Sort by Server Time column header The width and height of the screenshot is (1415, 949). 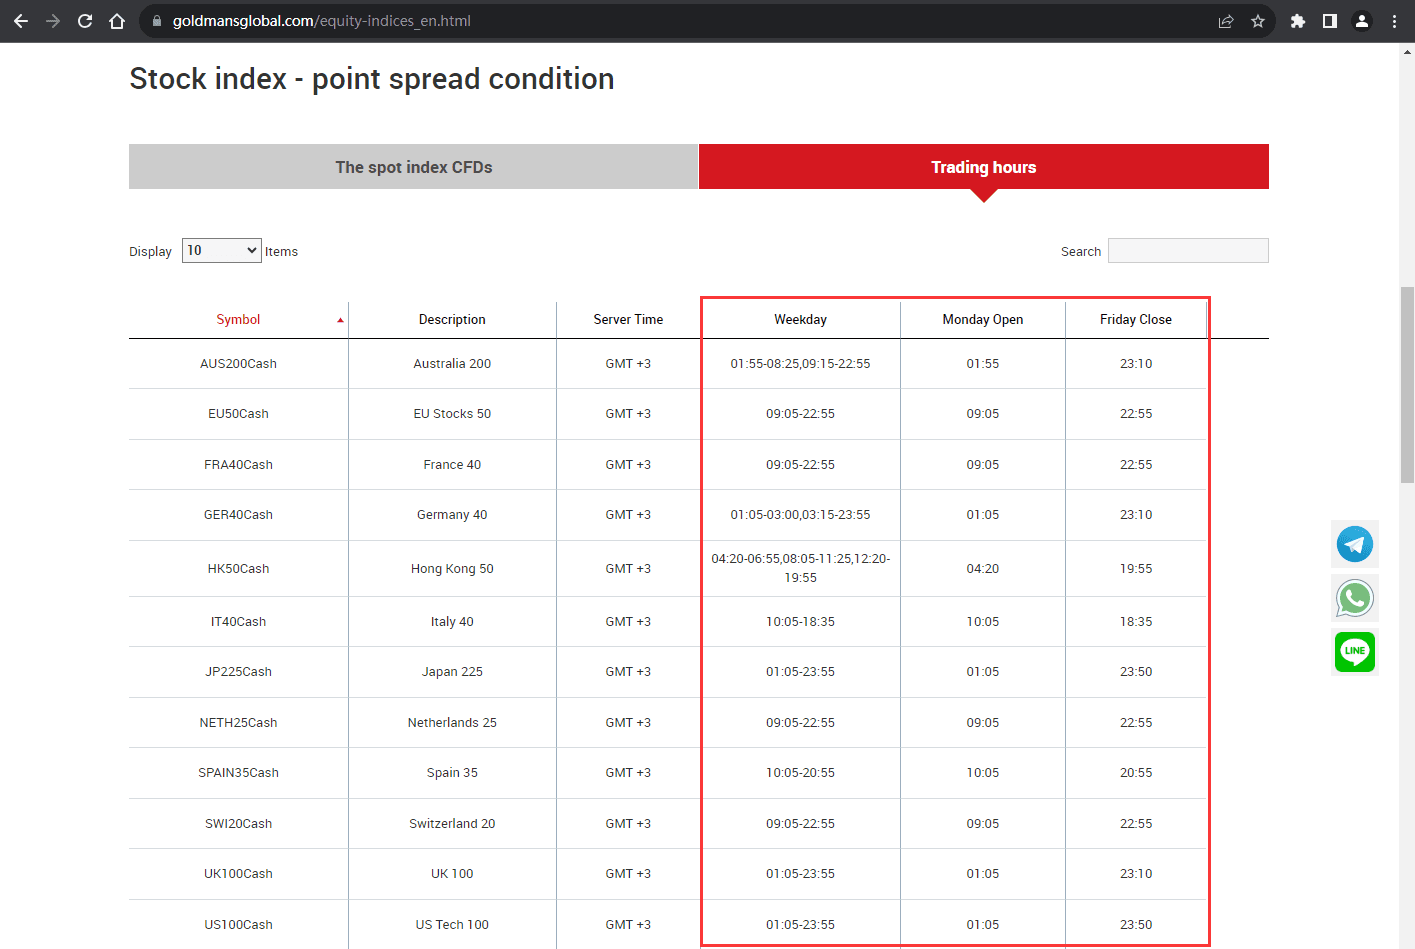click(x=628, y=320)
